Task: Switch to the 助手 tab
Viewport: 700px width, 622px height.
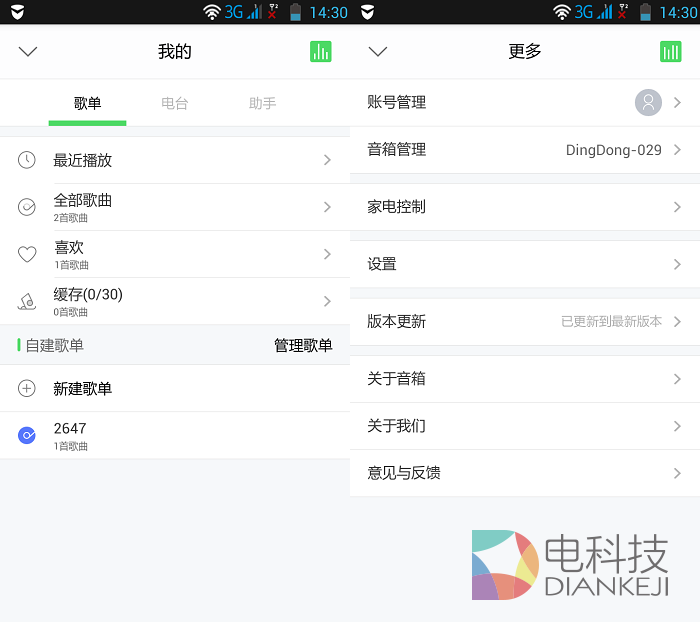Action: point(262,104)
